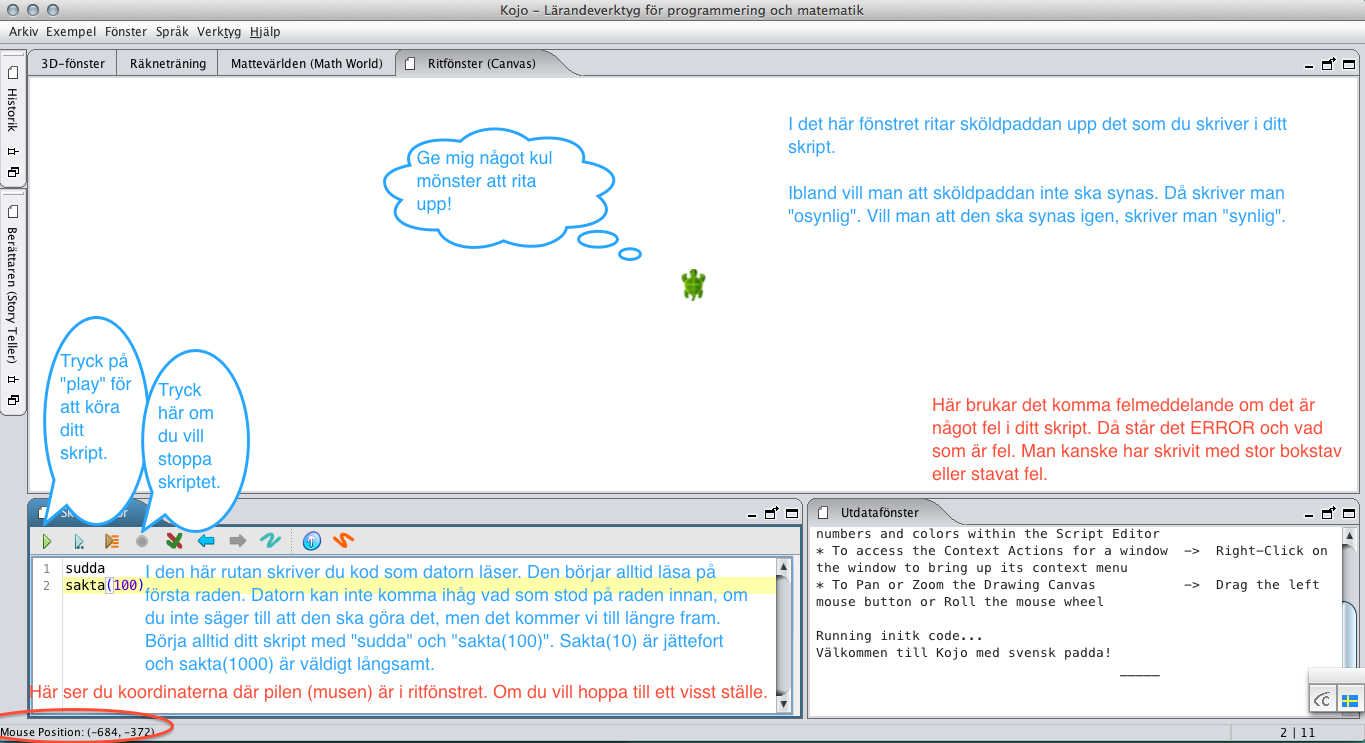Image resolution: width=1365 pixels, height=743 pixels.
Task: Restore the Berättaren (Story Teller) side panel
Action: tap(13, 400)
